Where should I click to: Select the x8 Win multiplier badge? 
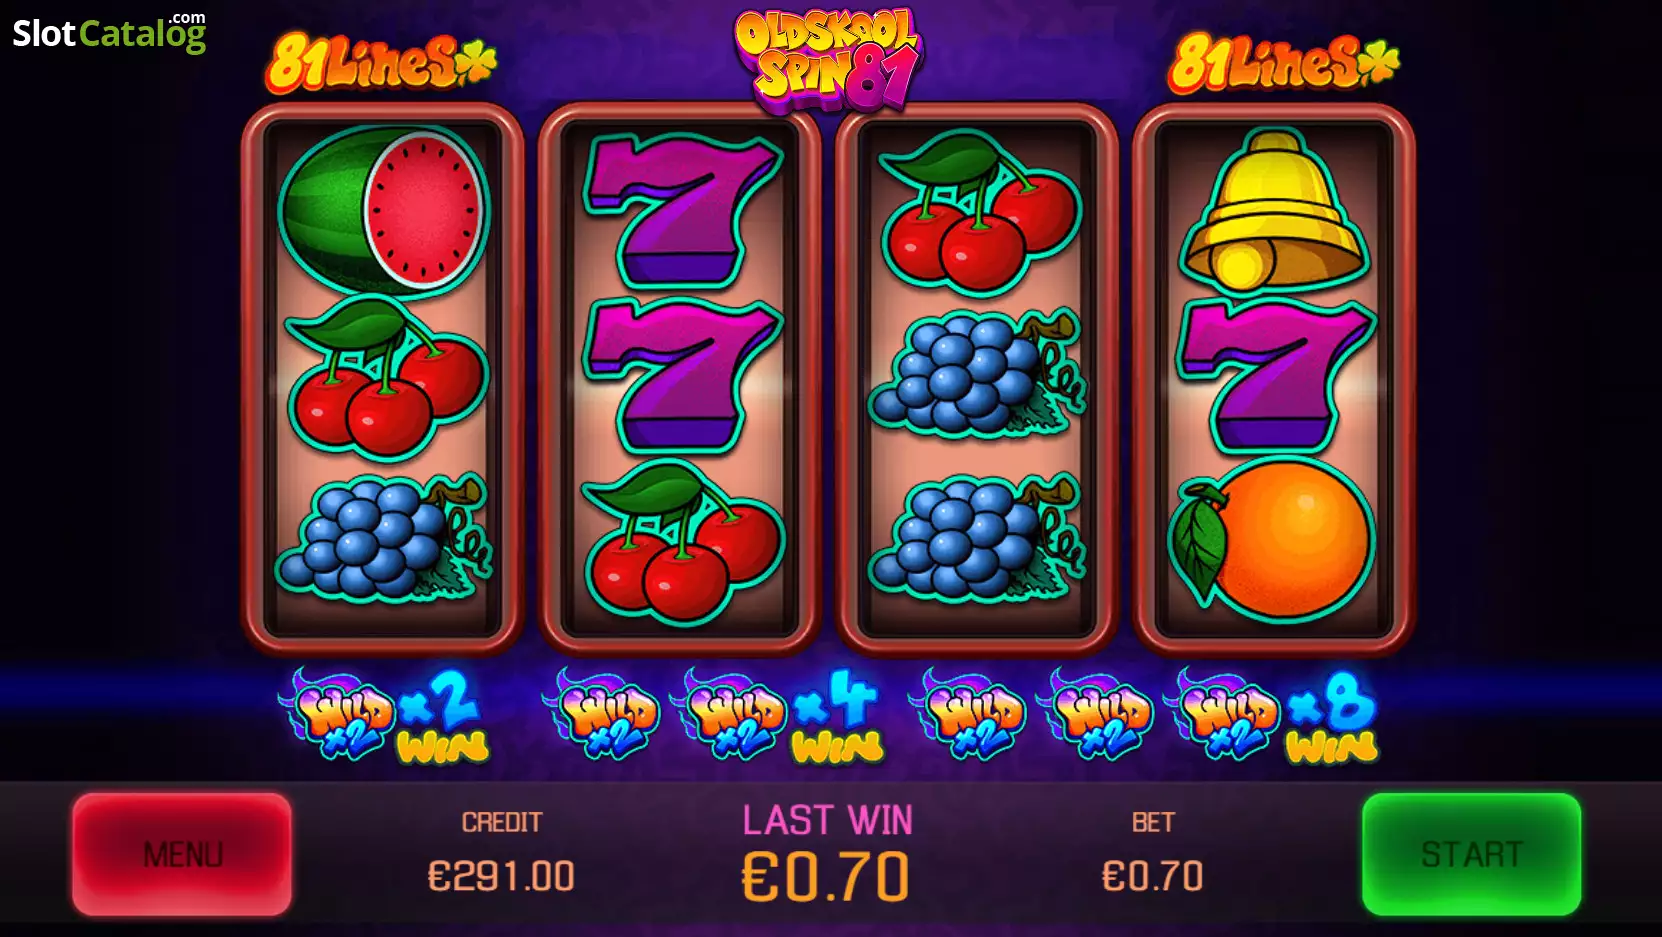(x=1332, y=717)
